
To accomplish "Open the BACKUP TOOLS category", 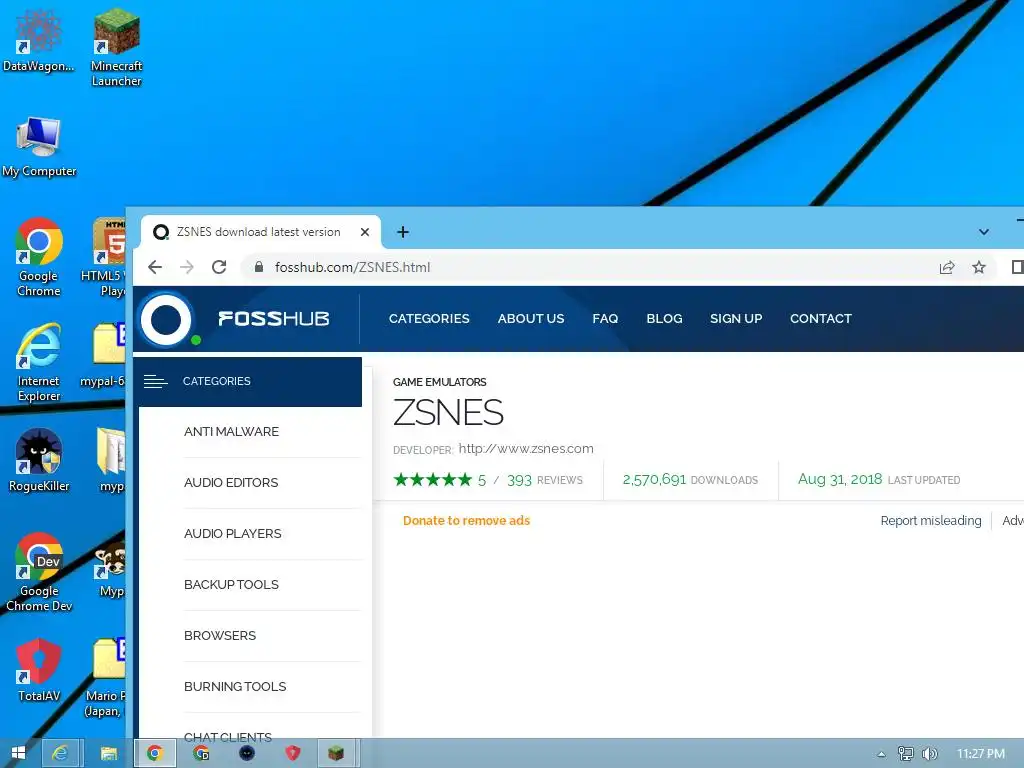I will (x=231, y=584).
